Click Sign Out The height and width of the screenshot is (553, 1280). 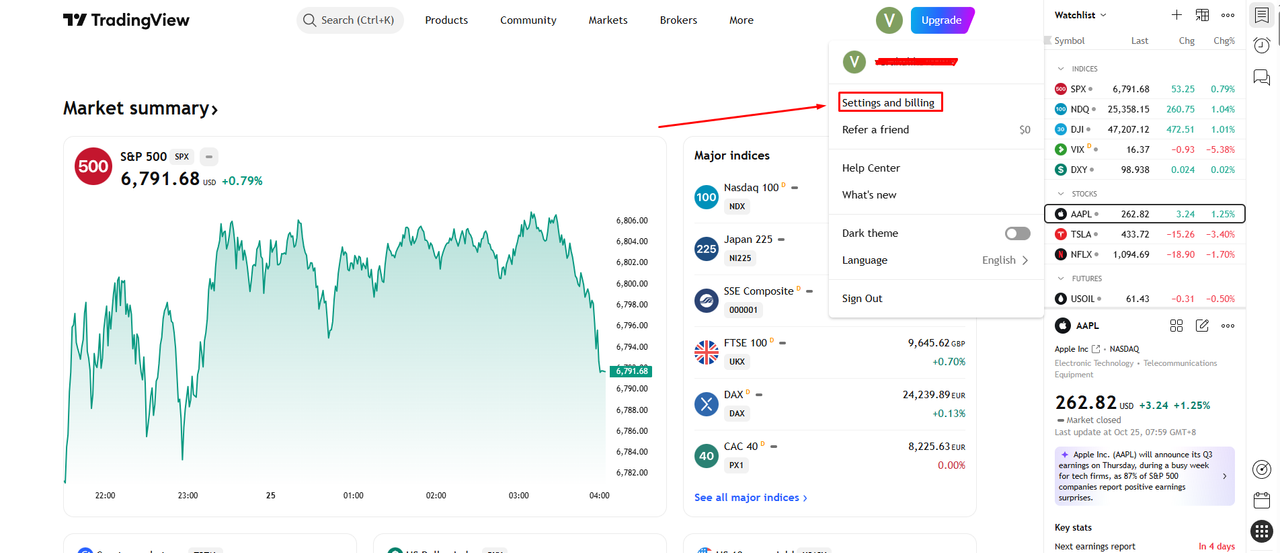point(862,298)
